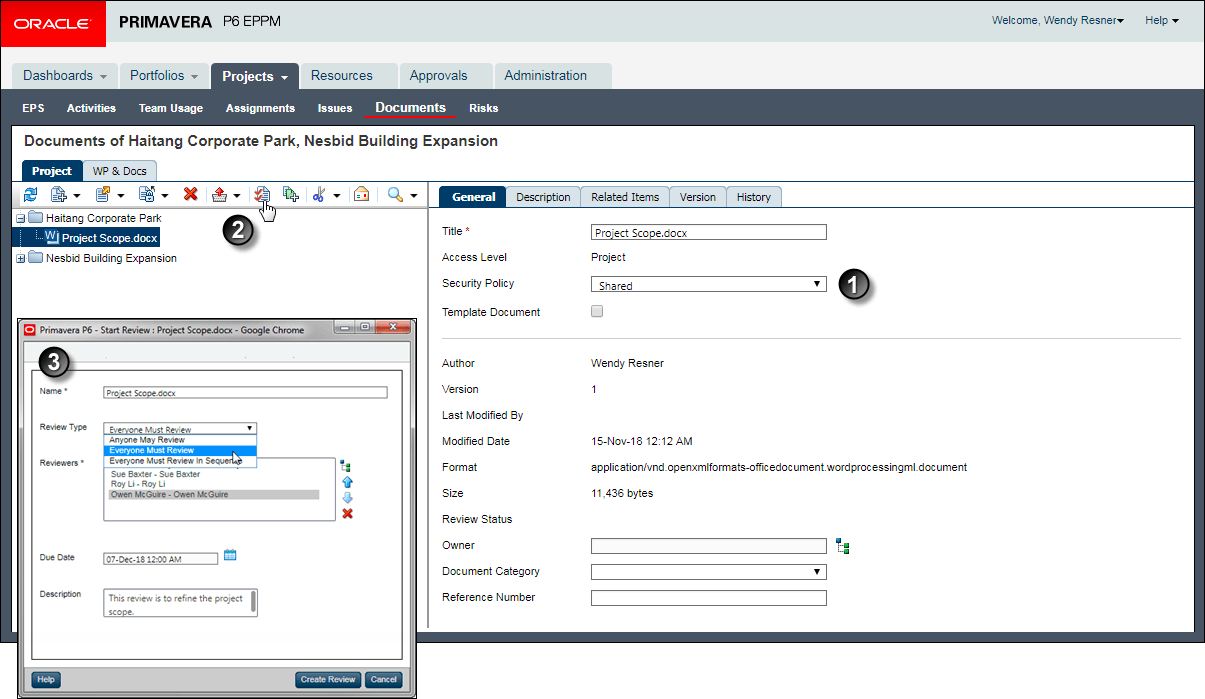Click the Title field with Project Scope.docx

(x=709, y=232)
